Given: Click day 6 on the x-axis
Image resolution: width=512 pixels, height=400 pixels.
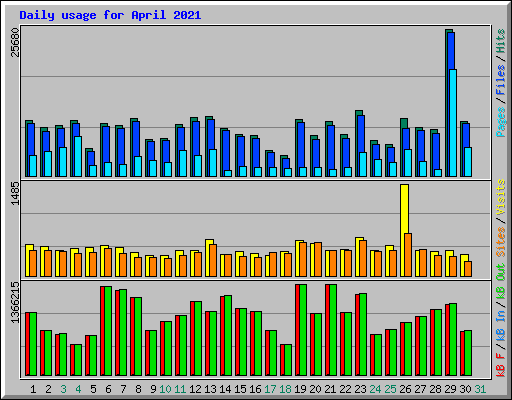Looking at the screenshot, I should pyautogui.click(x=108, y=389).
